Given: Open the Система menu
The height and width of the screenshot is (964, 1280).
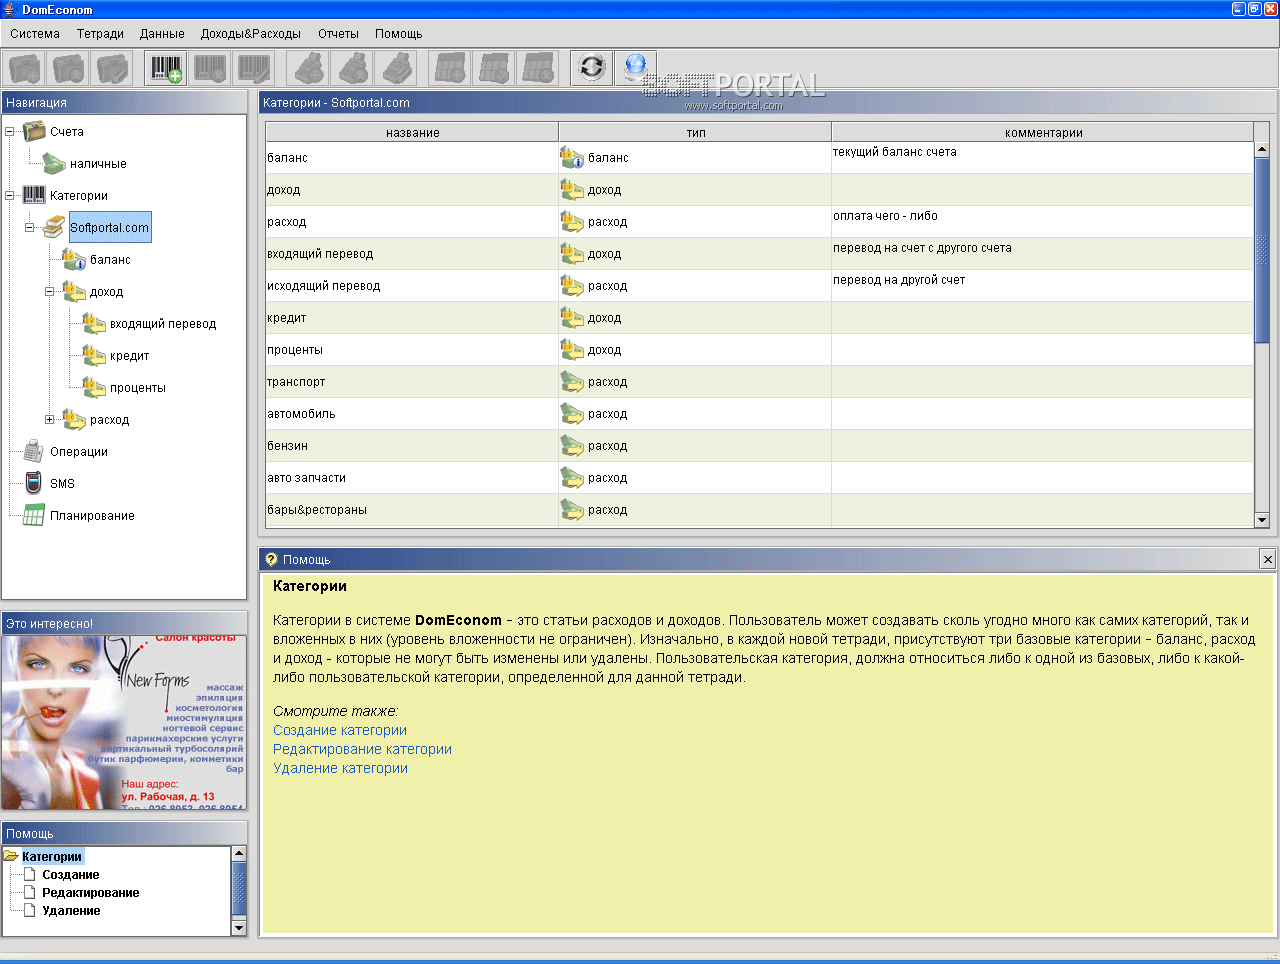Looking at the screenshot, I should click(x=35, y=33).
